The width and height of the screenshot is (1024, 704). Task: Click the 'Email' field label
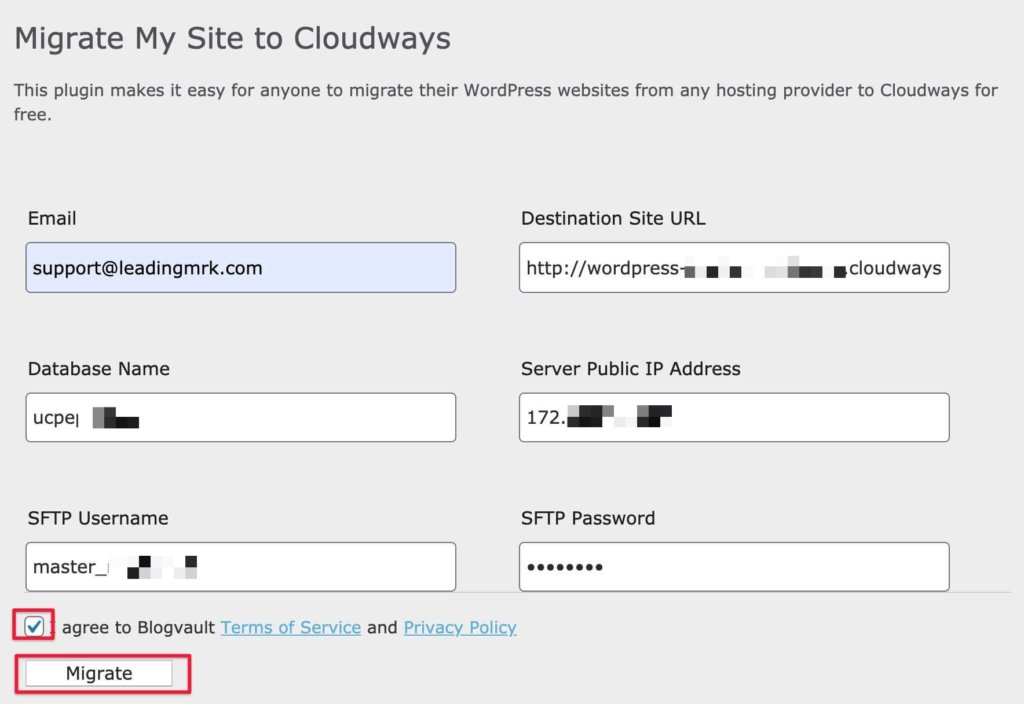click(52, 218)
